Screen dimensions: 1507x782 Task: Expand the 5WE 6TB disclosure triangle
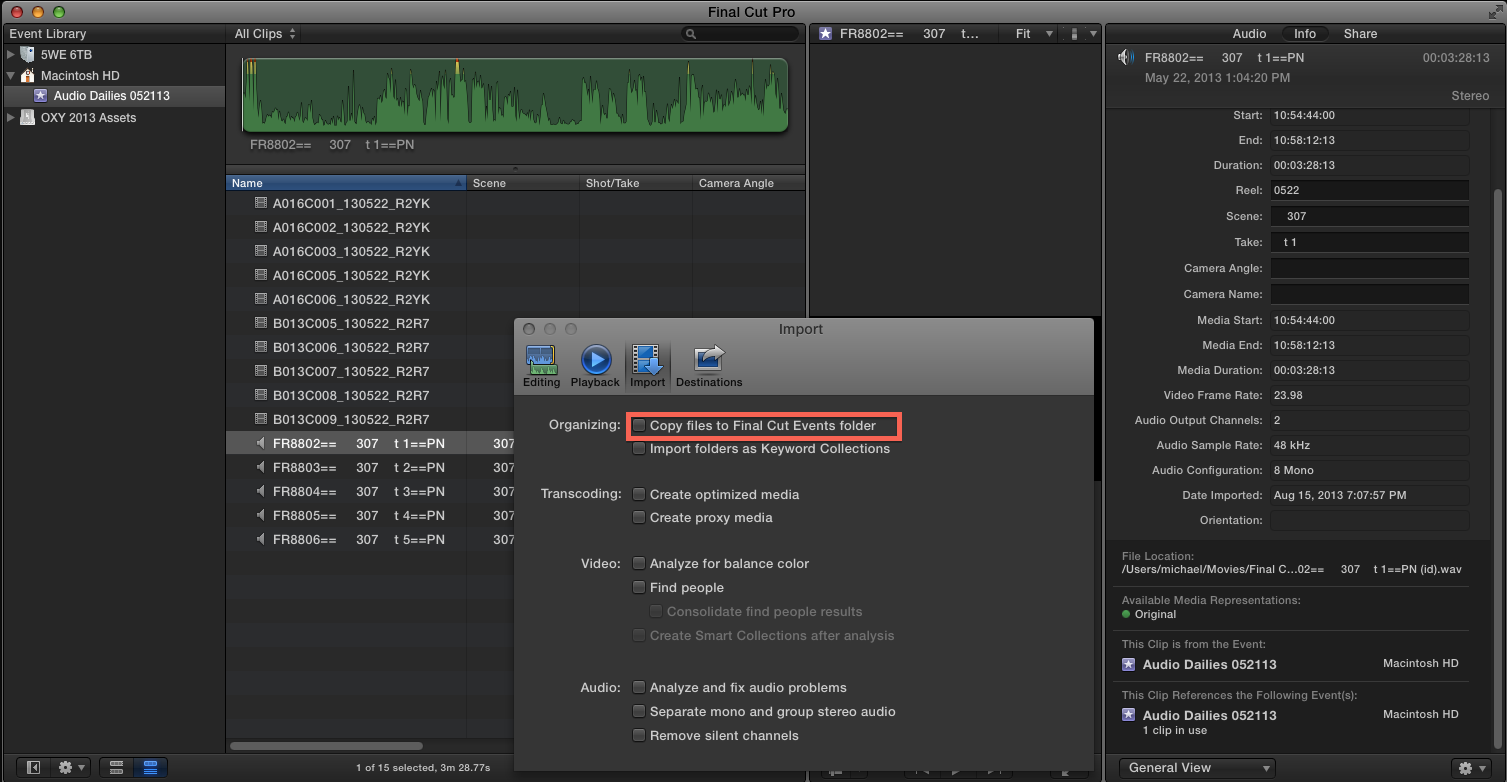(x=11, y=54)
